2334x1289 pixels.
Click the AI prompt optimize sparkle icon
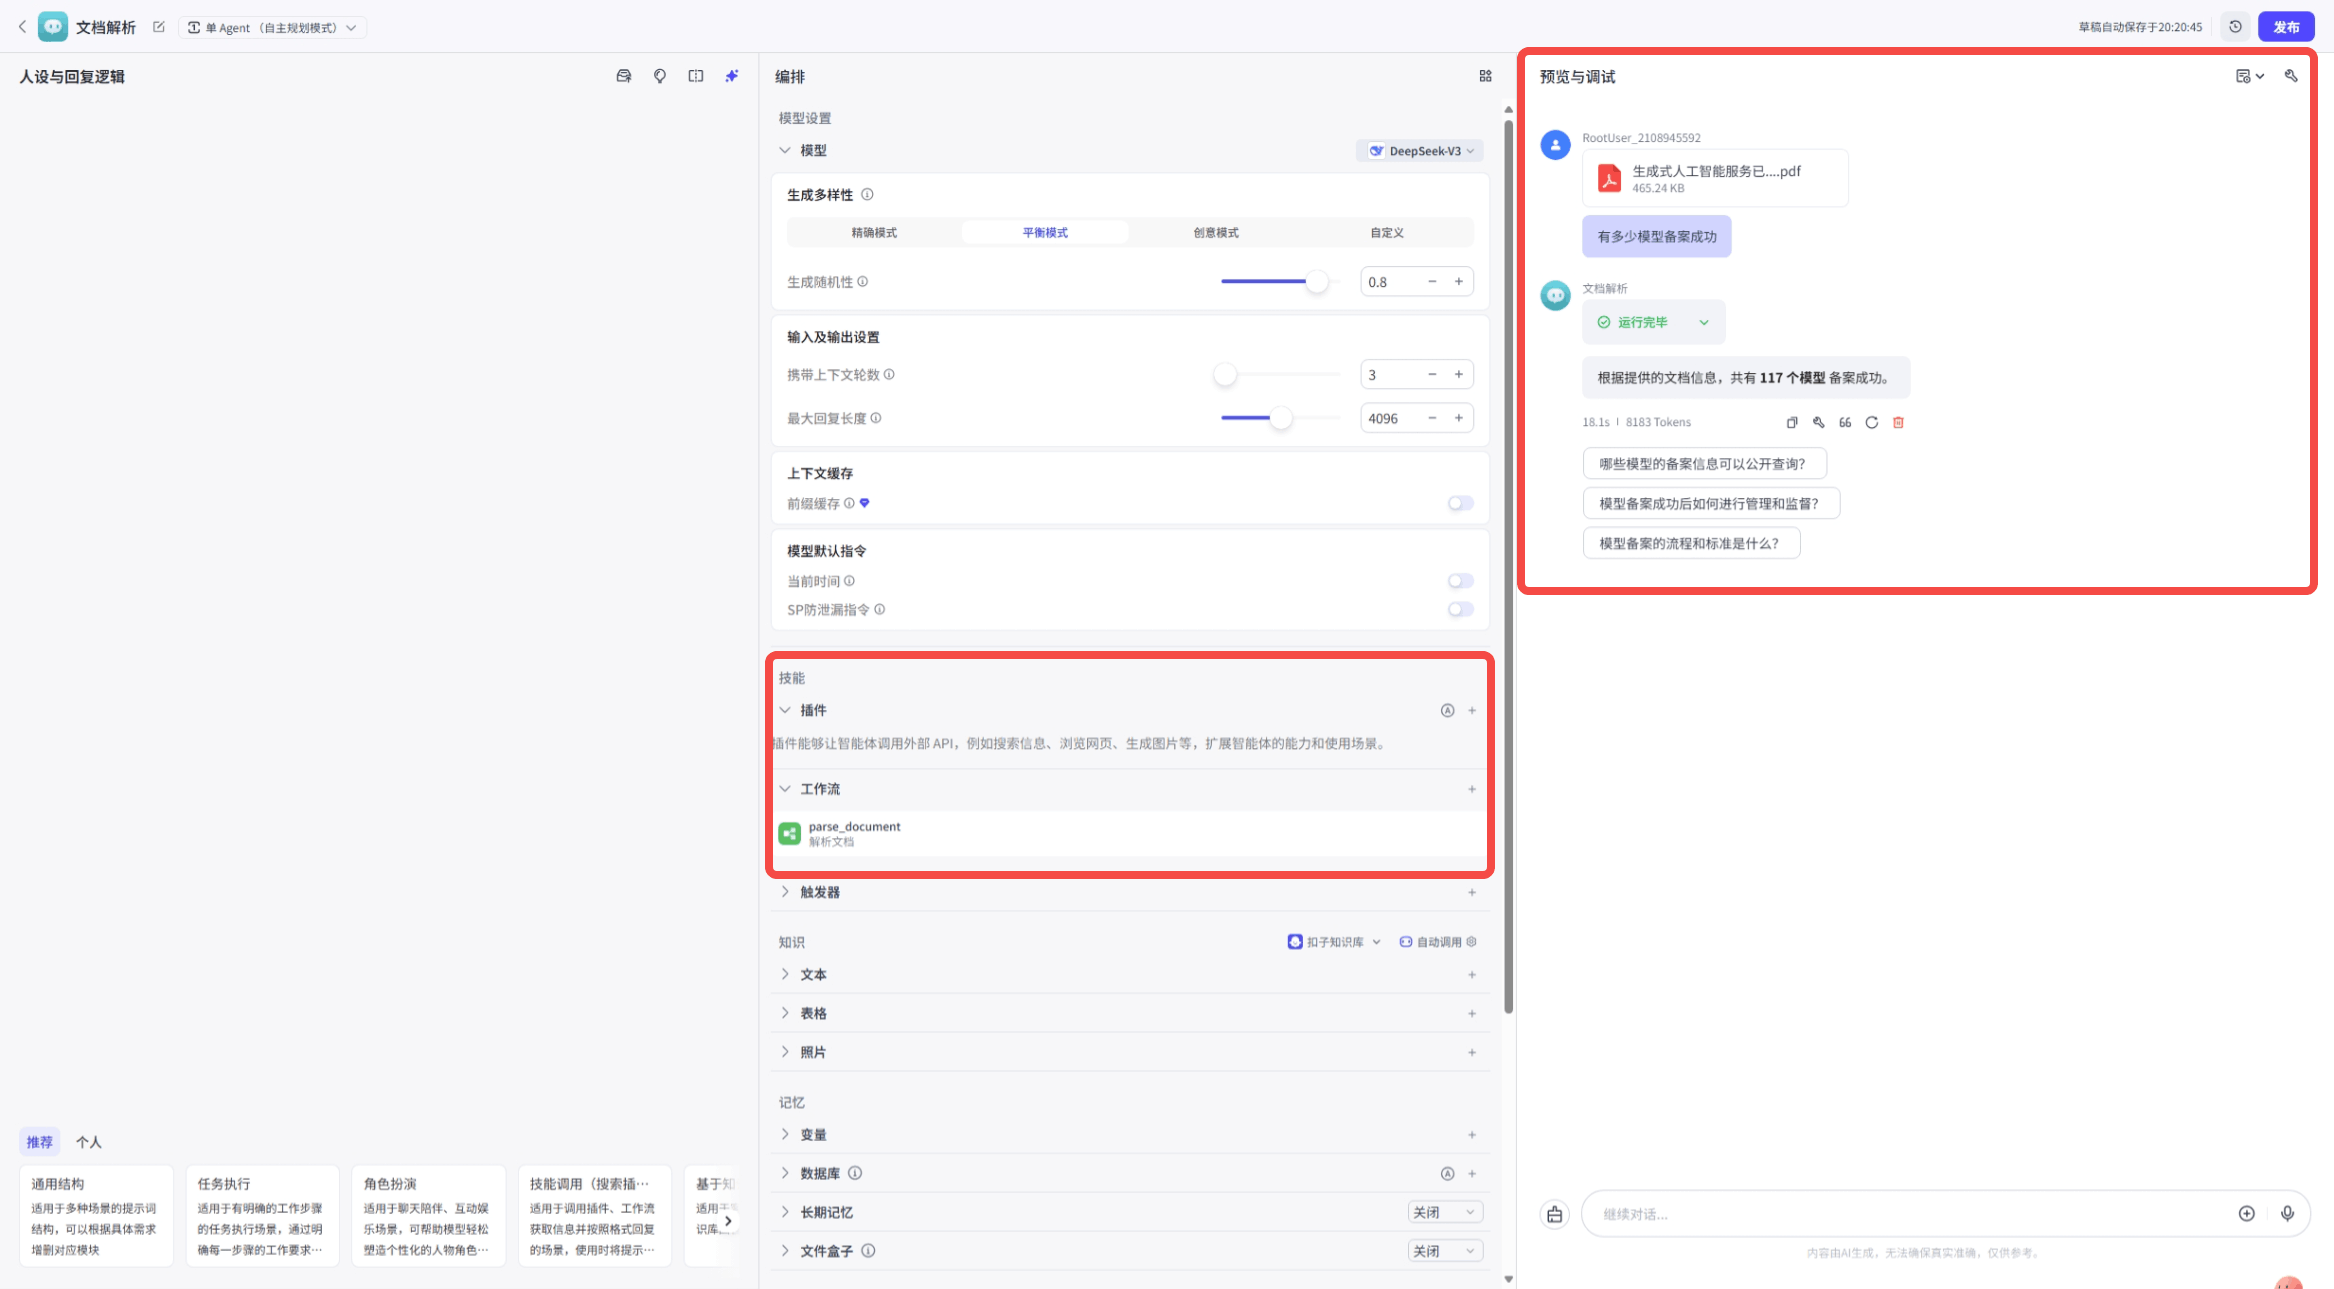(x=732, y=76)
